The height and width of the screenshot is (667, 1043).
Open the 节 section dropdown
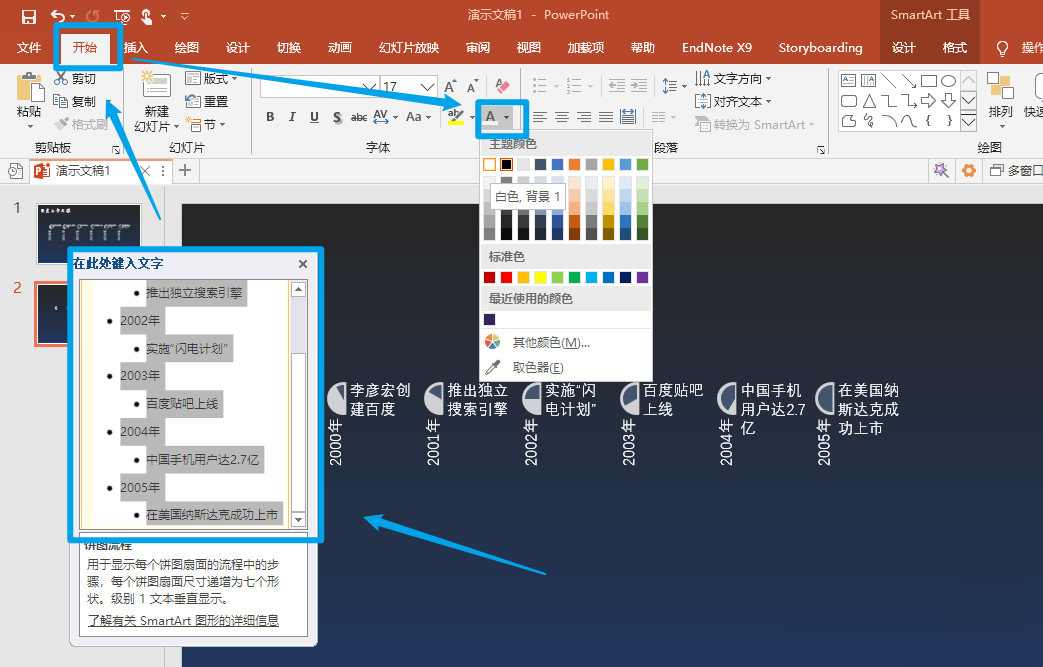(x=206, y=124)
